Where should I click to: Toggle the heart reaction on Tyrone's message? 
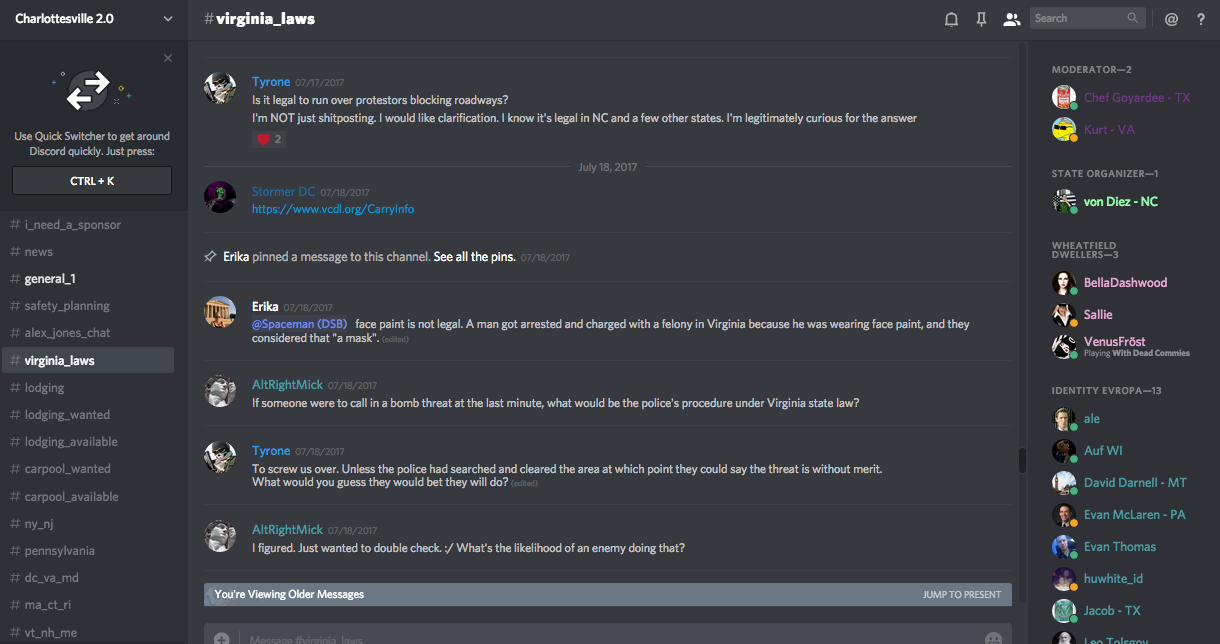coord(269,139)
